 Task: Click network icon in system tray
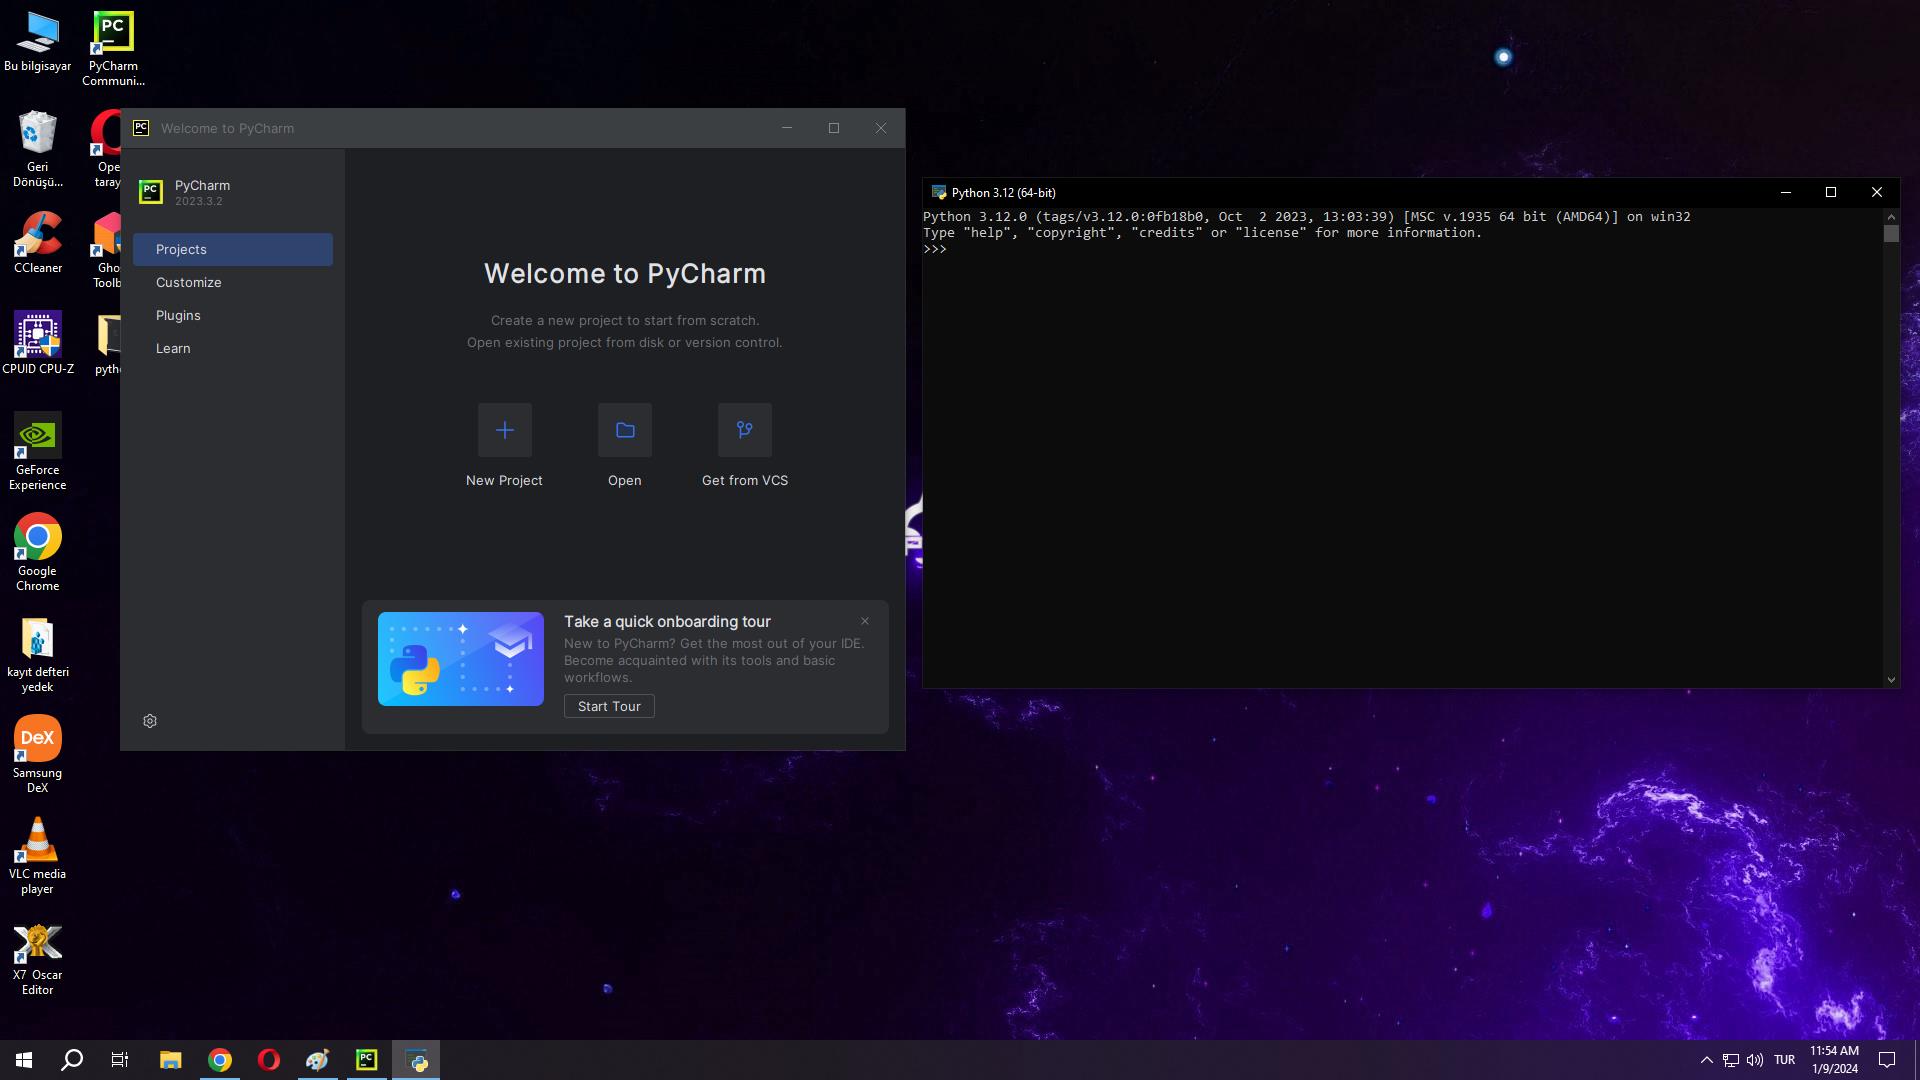1731,1060
